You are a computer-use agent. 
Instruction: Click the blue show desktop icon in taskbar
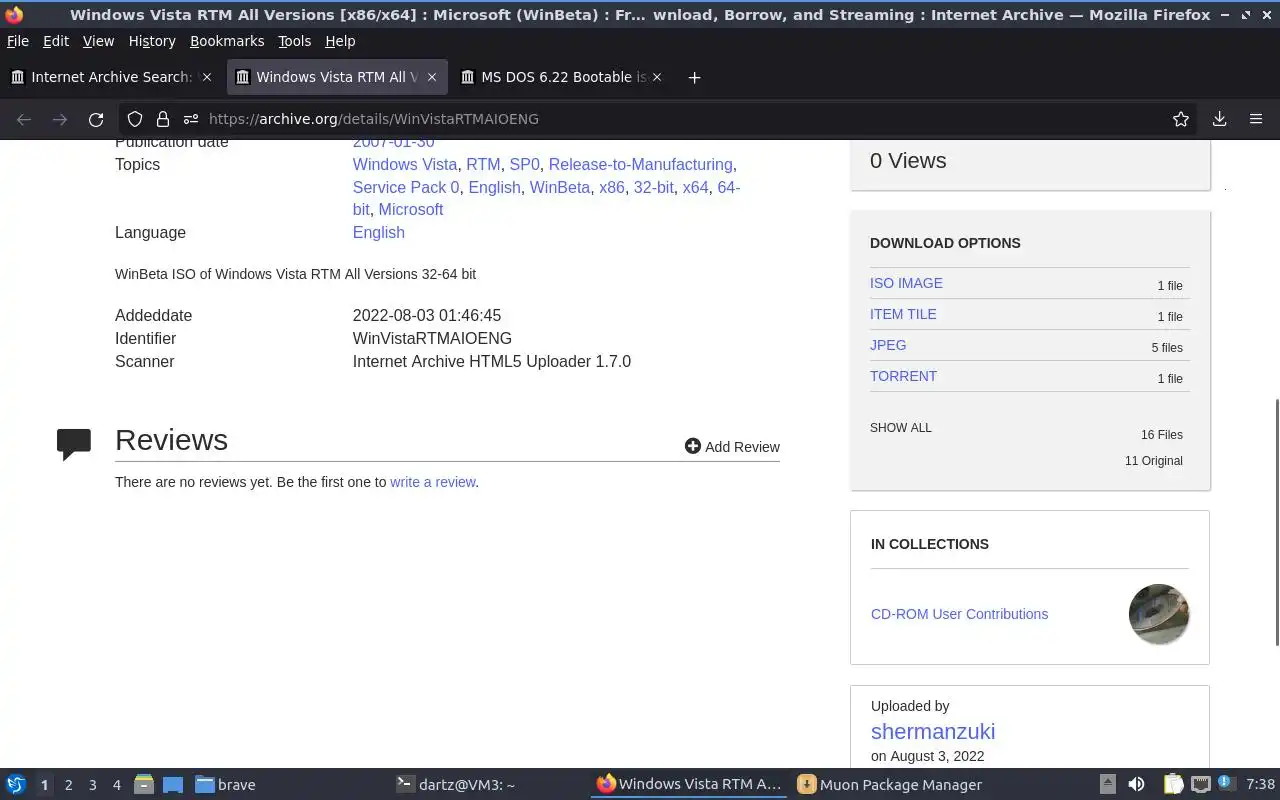pos(173,785)
